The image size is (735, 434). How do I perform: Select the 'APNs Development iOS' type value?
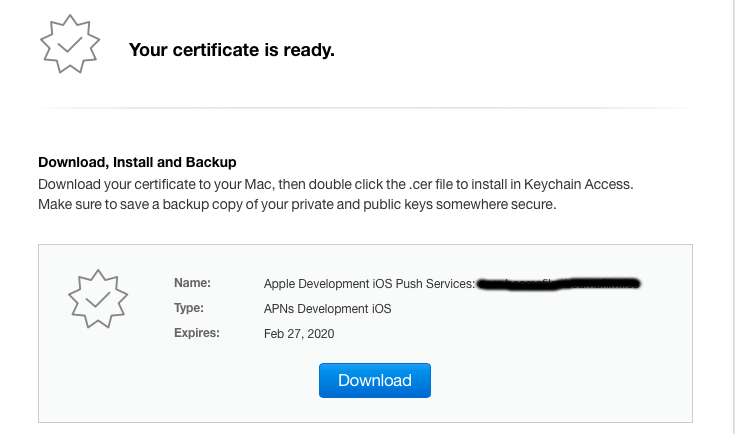point(327,309)
